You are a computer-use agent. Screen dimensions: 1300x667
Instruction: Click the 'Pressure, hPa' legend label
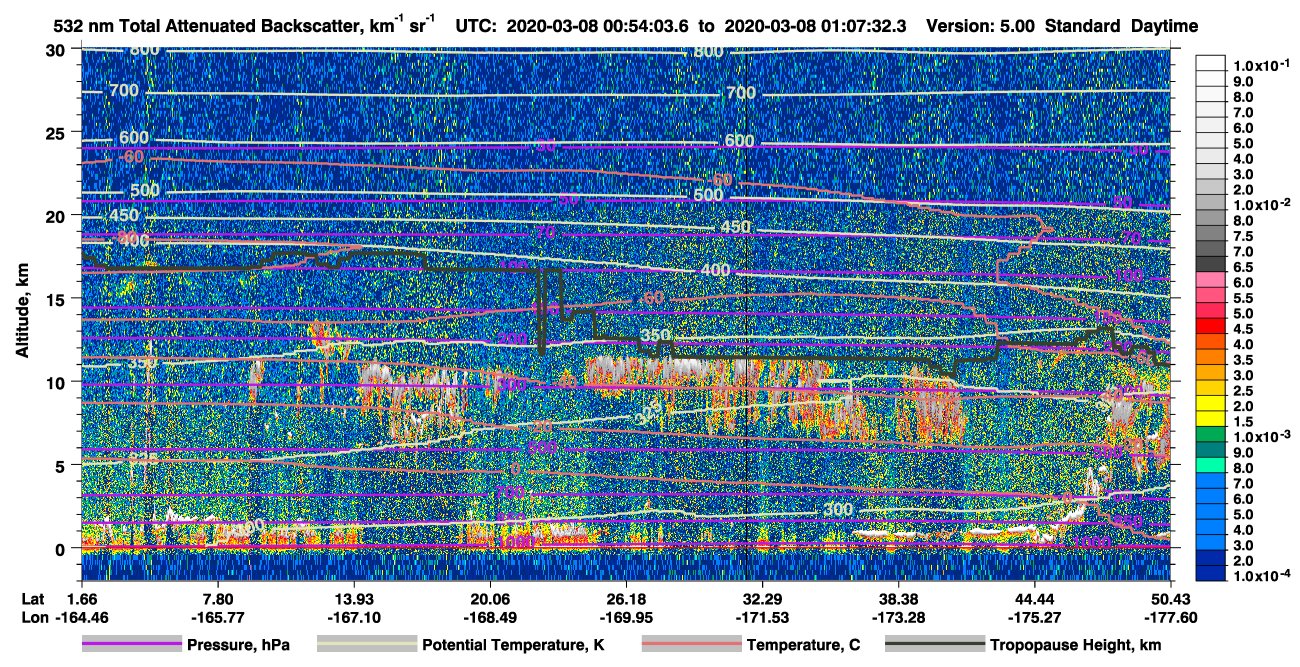click(x=238, y=646)
